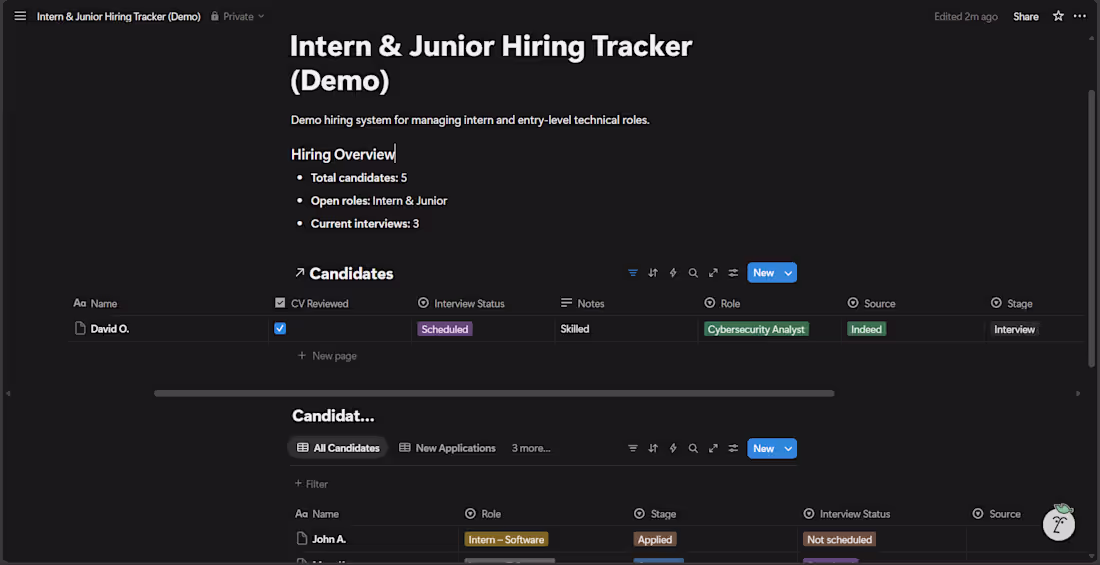Click the Indeed source tag

tap(866, 329)
